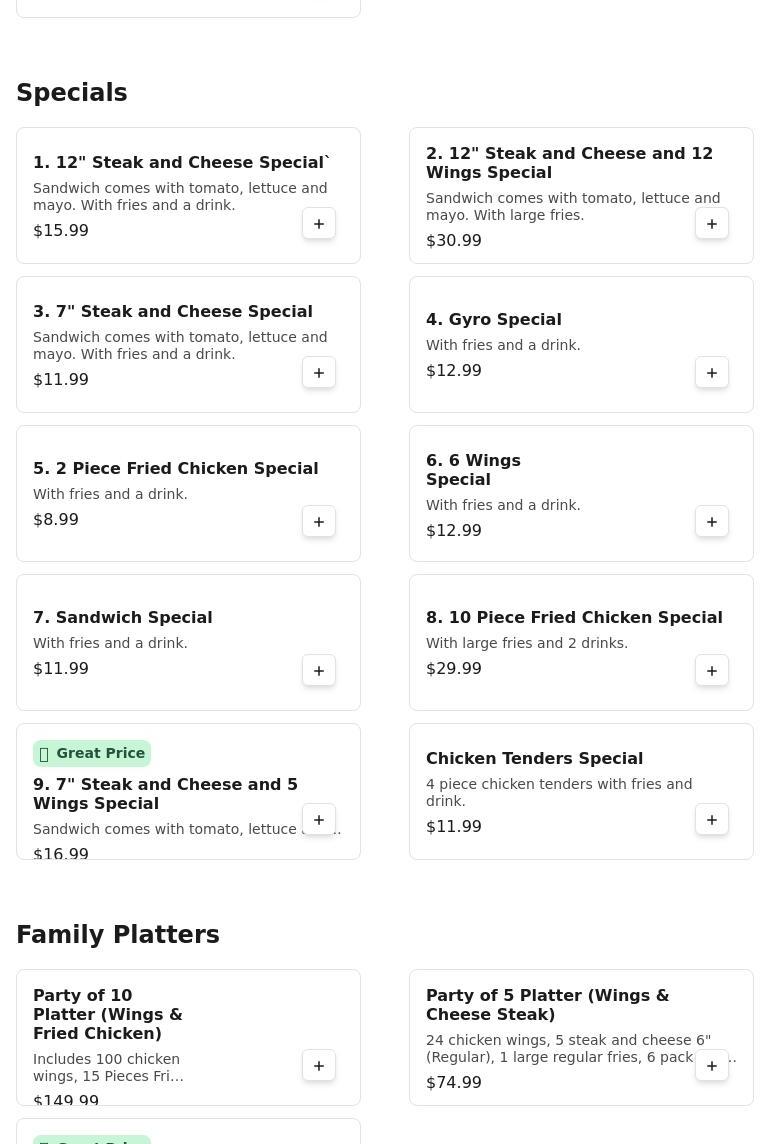Add 7" Steak and Cheese and 5 Wings Special
Viewport: 770px width, 1144px height.
click(x=319, y=820)
